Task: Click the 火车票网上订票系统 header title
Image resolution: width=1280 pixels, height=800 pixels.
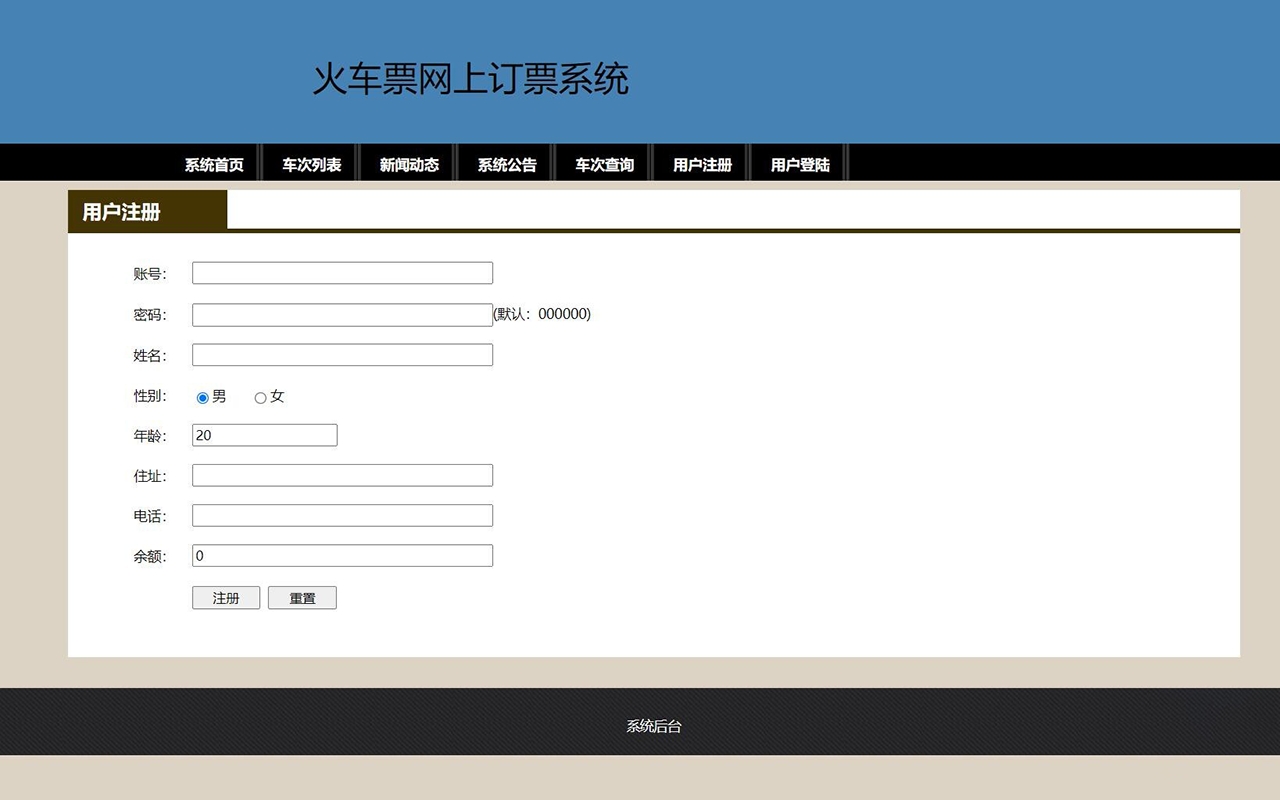Action: 470,79
